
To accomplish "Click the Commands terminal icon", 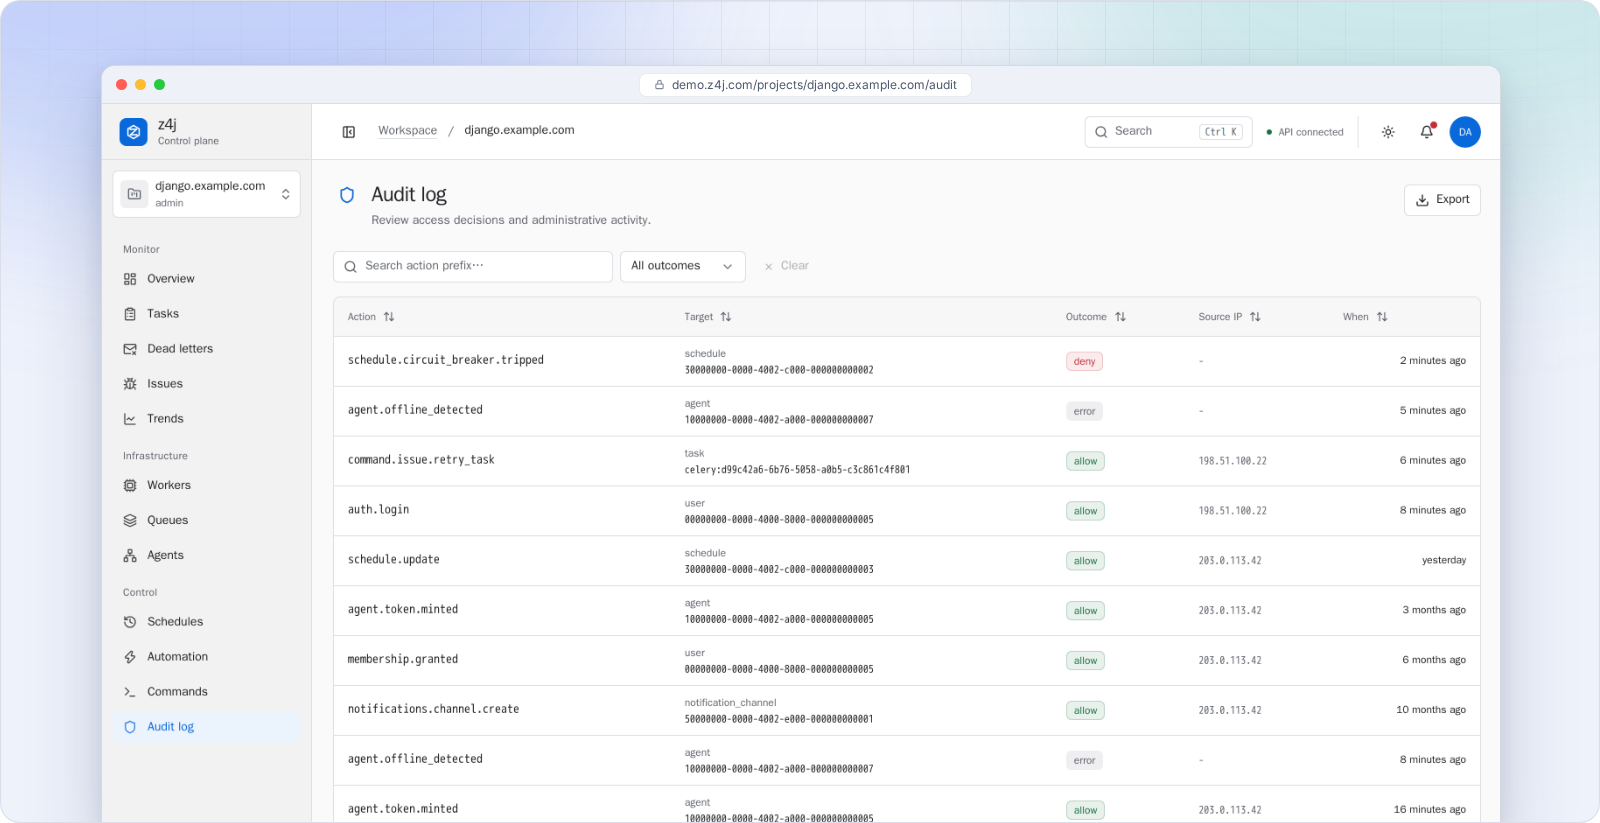I will tap(130, 692).
